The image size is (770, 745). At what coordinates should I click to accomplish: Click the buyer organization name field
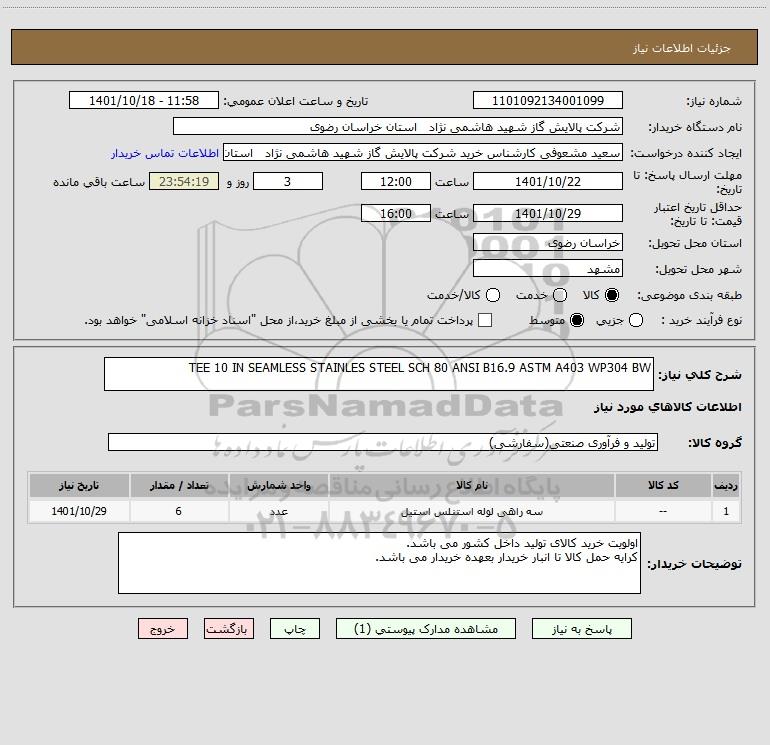[398, 127]
